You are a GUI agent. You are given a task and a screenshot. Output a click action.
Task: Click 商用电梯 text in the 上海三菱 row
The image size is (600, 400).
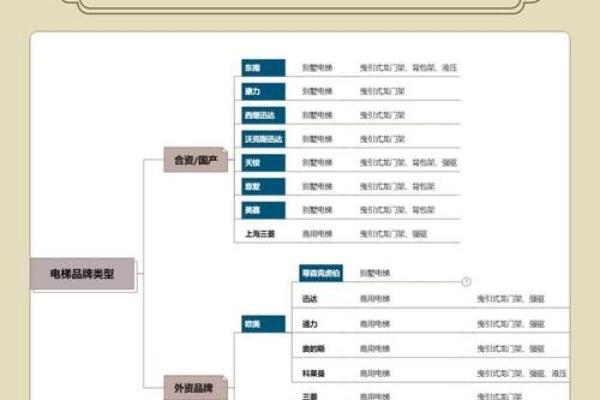click(x=317, y=234)
